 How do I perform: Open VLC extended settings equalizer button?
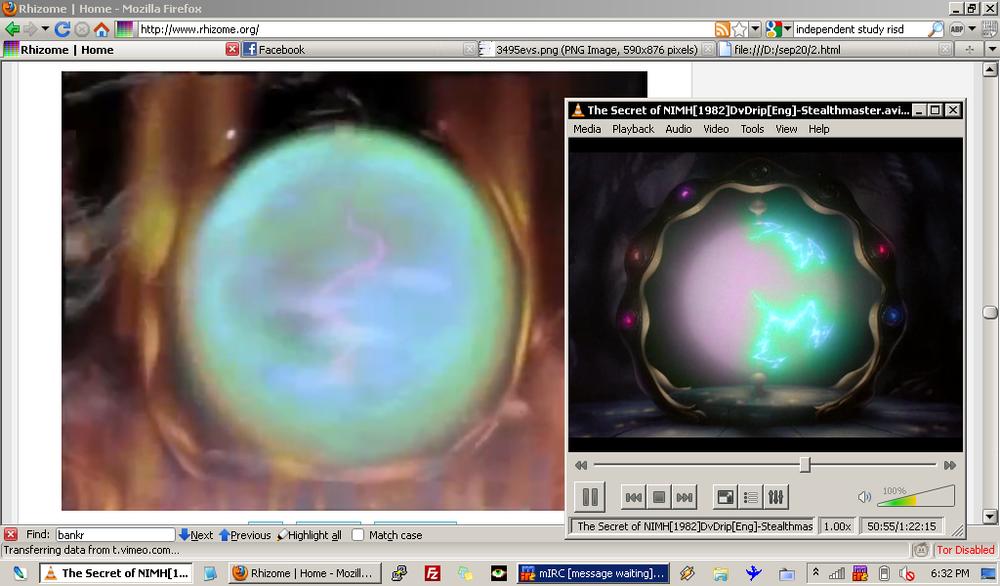[x=776, y=497]
